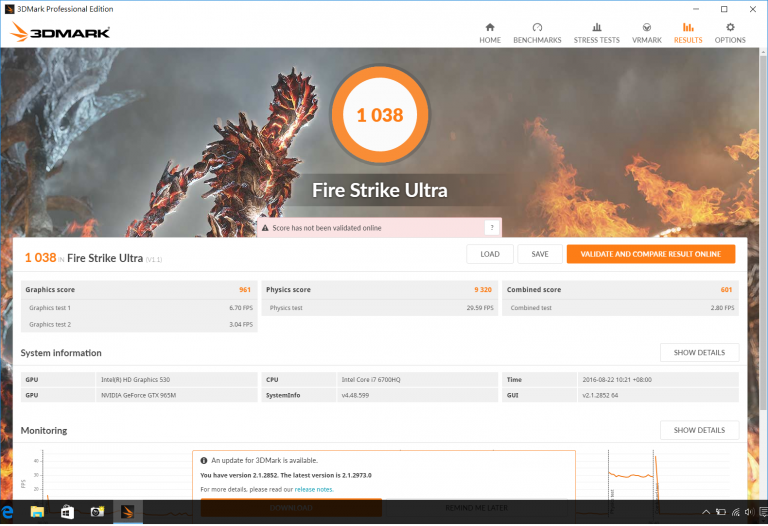Viewport: 768px width, 526px height.
Task: Click Graphics test 2 row
Action: tap(139, 324)
